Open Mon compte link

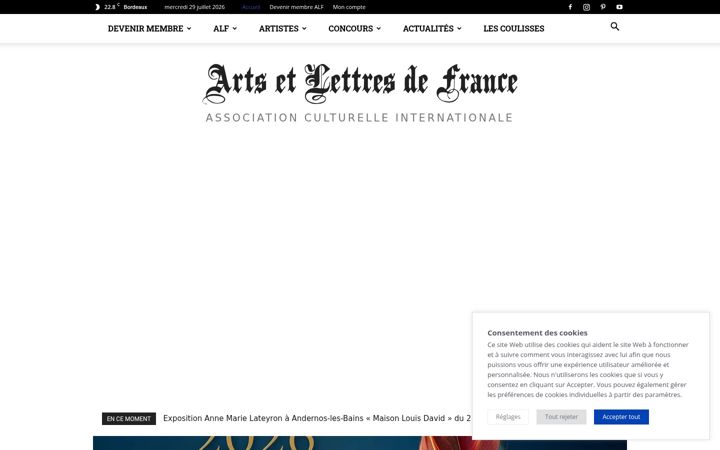[349, 7]
